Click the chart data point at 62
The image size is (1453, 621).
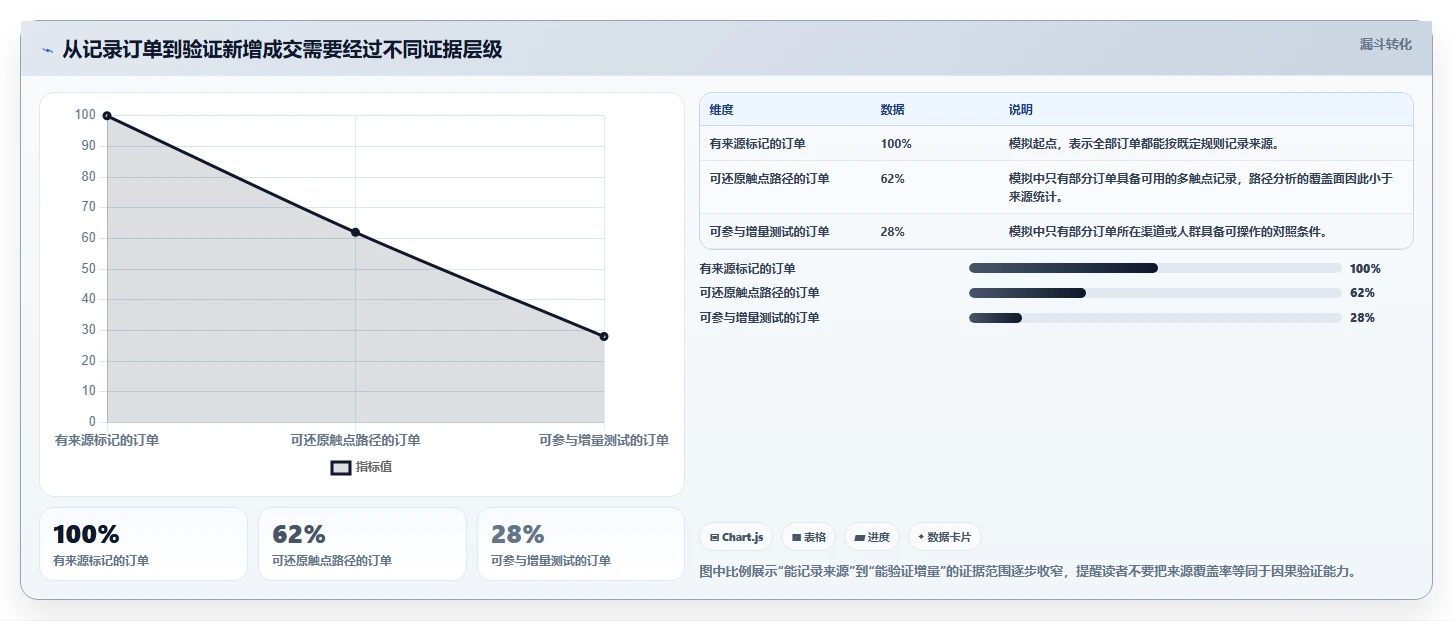tap(355, 232)
